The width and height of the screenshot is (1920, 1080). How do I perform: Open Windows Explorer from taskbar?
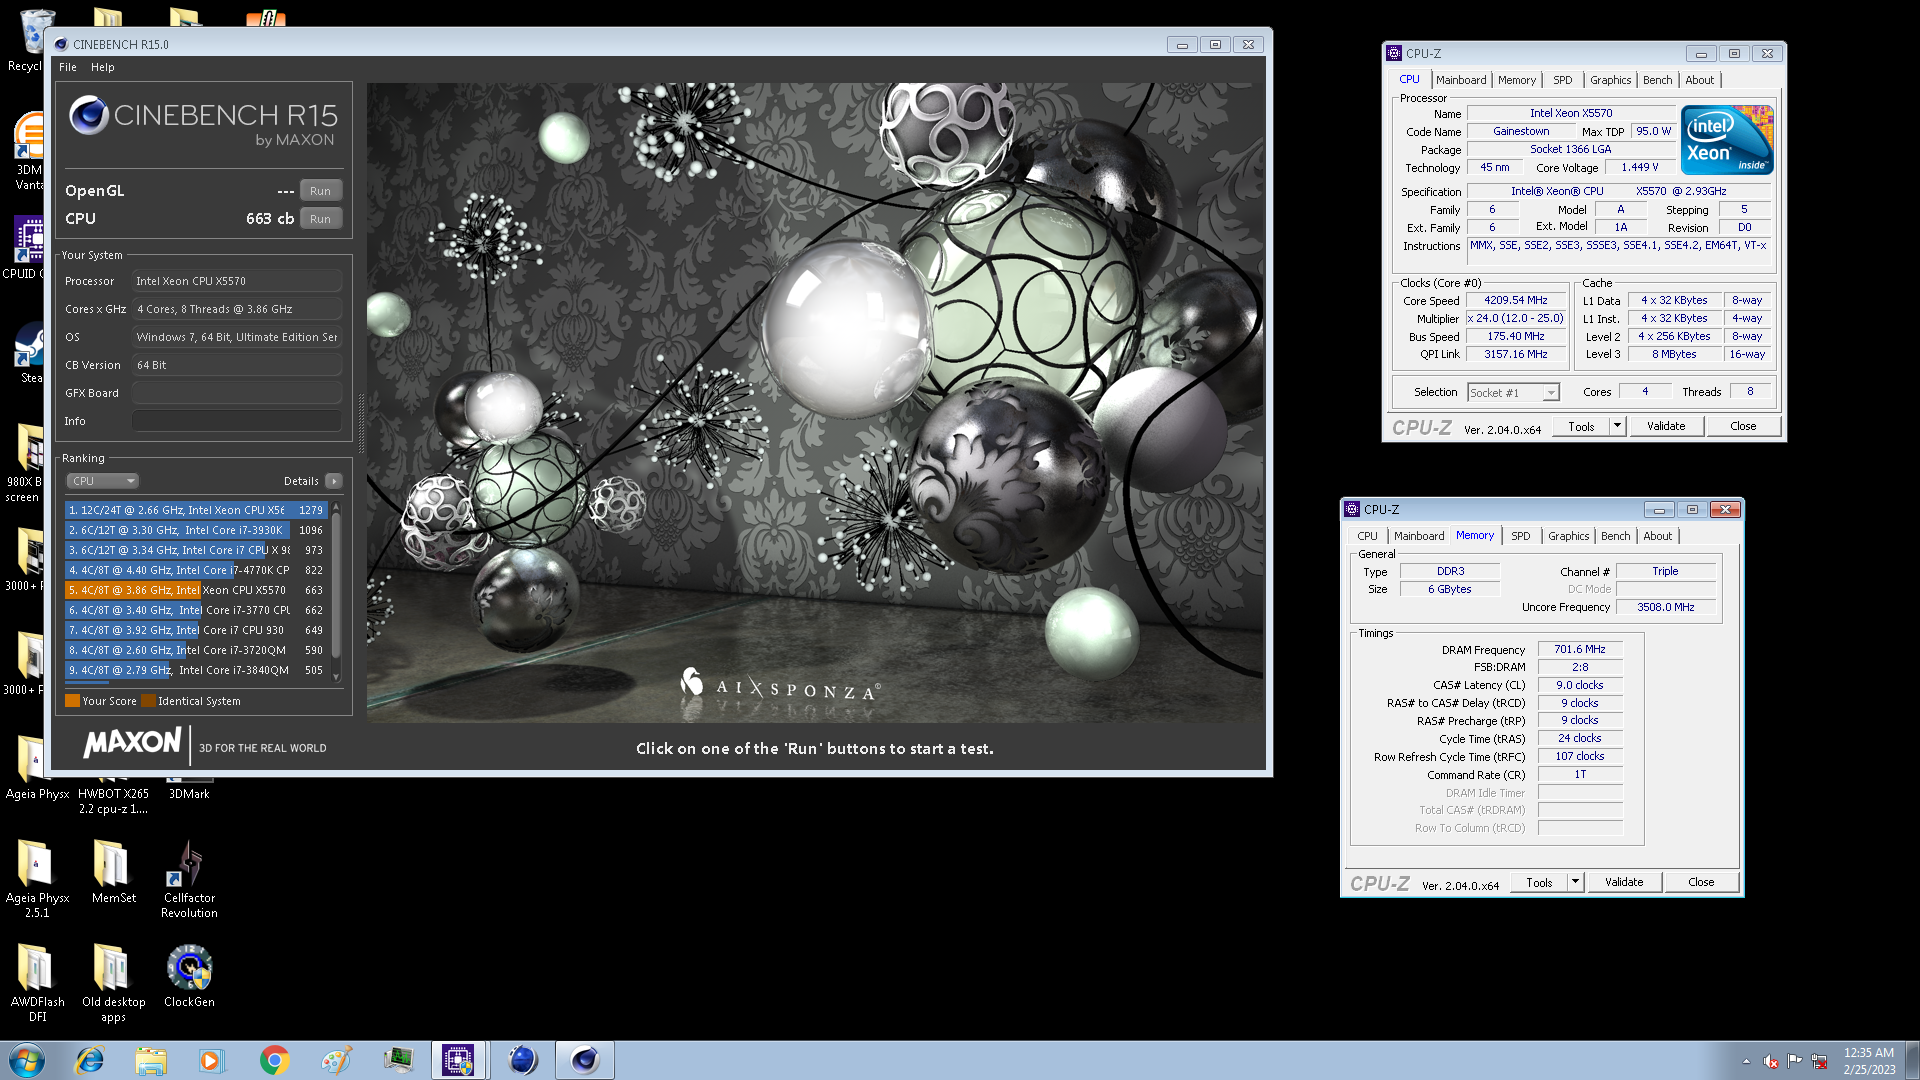pos(151,1060)
